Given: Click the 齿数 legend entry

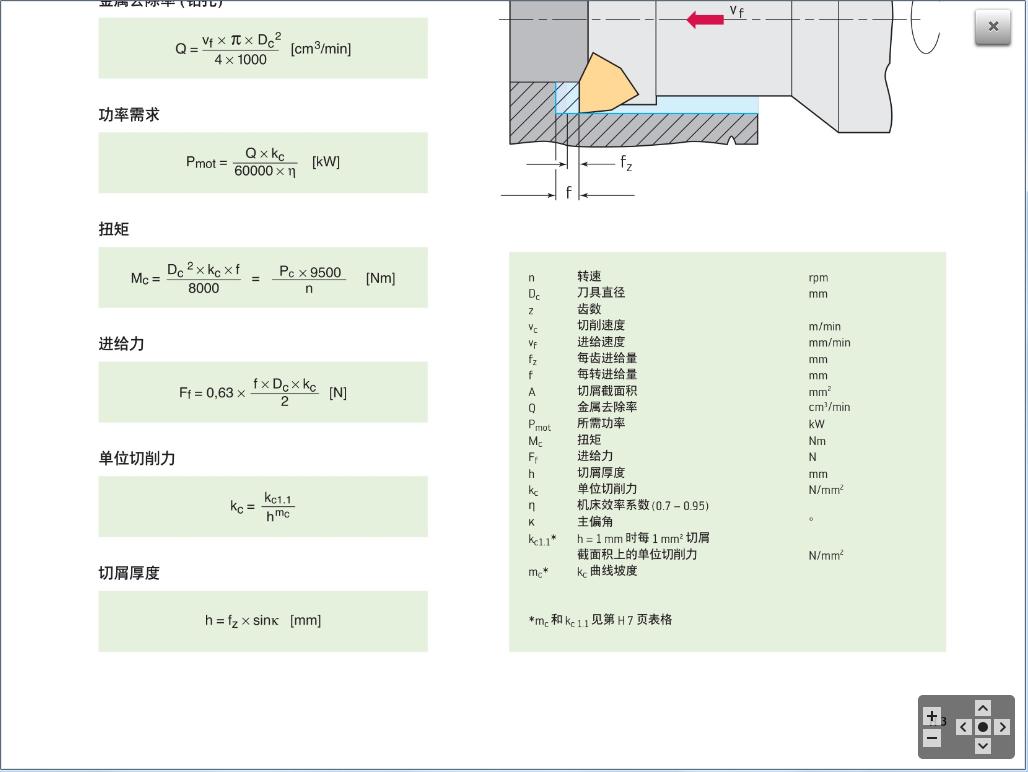Looking at the screenshot, I should (589, 309).
